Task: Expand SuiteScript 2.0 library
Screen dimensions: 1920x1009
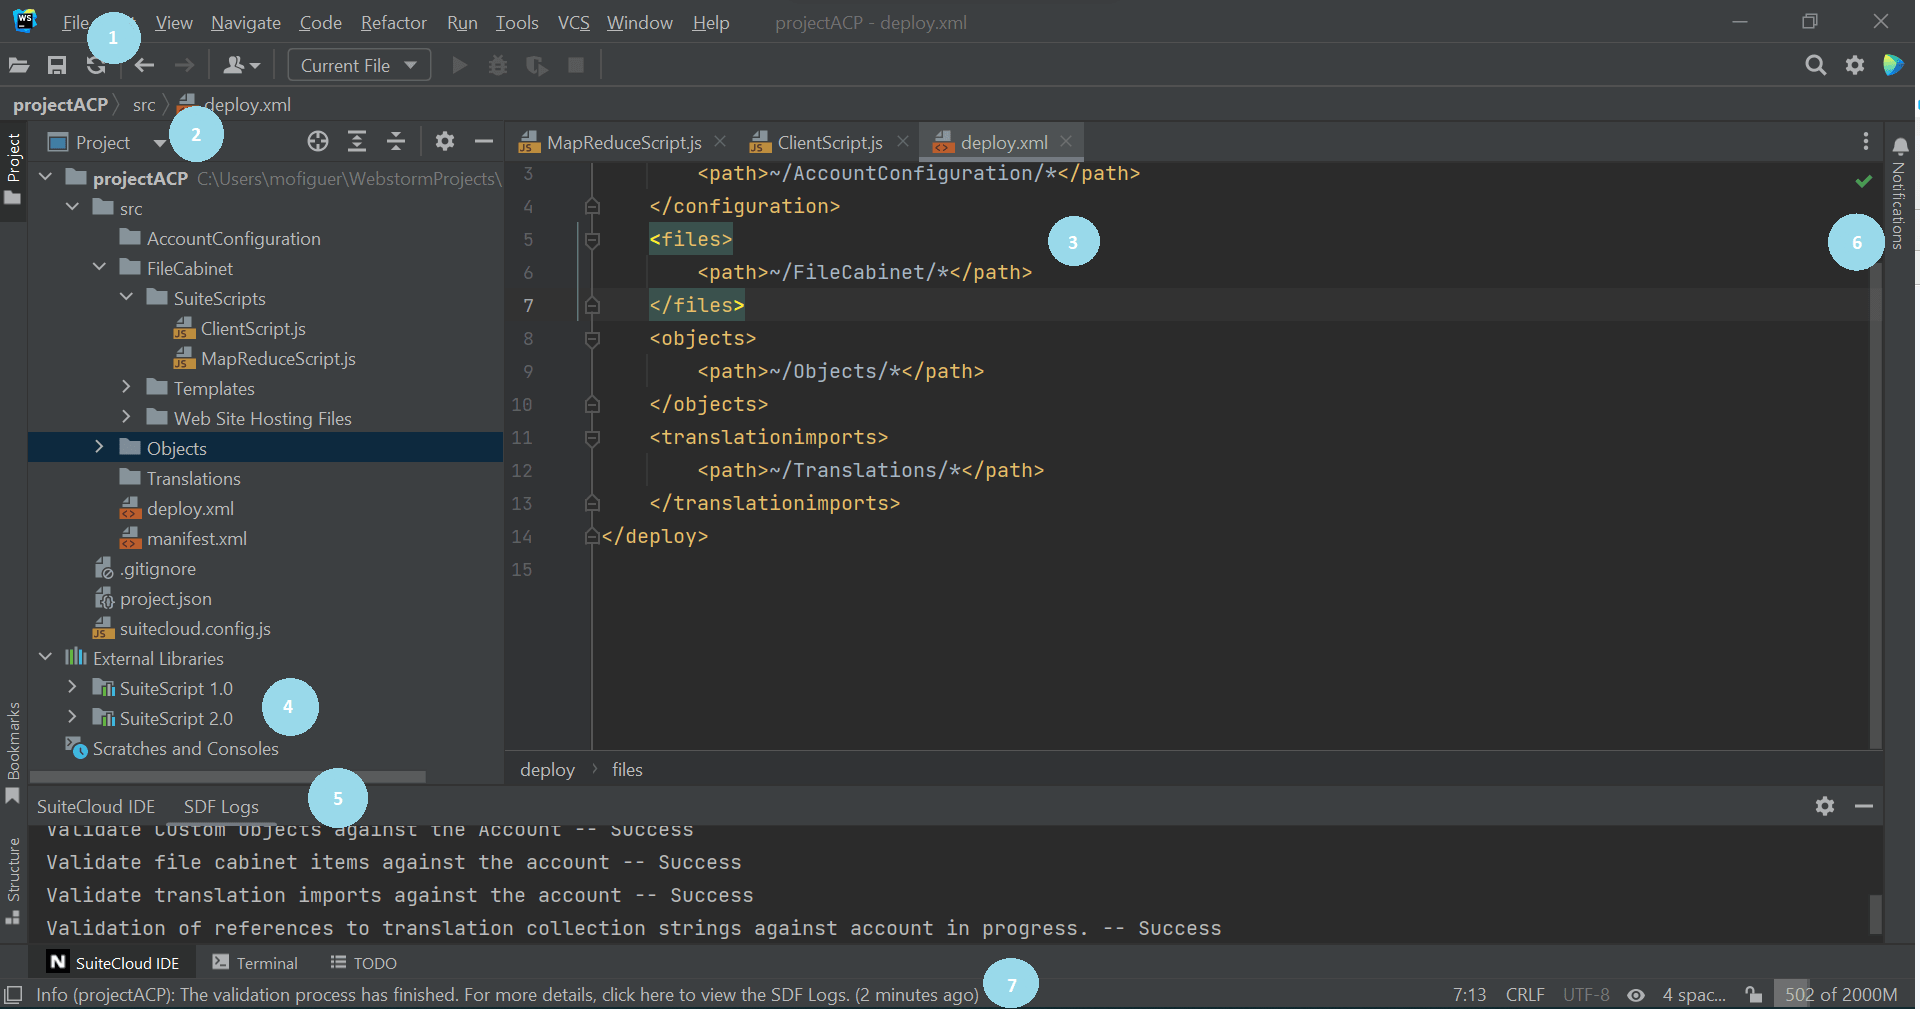Action: point(72,717)
